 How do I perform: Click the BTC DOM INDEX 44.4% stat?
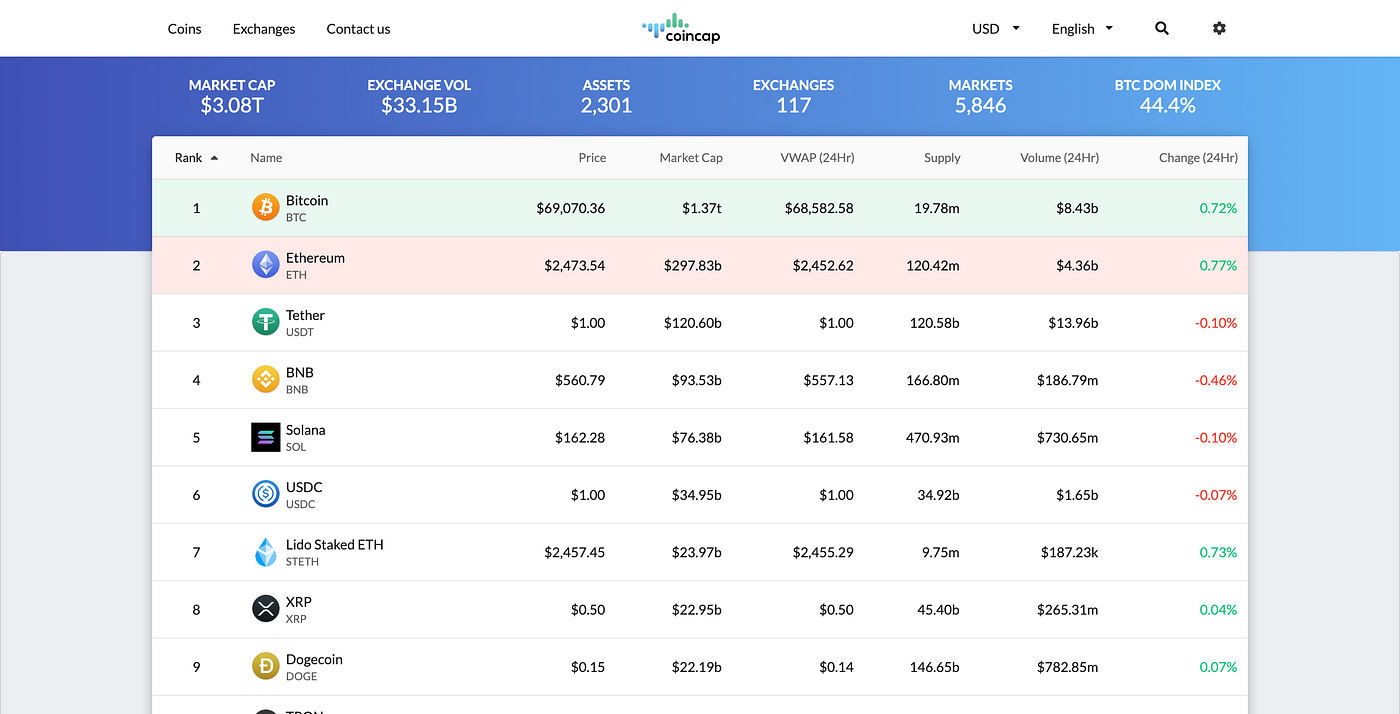tap(1168, 96)
